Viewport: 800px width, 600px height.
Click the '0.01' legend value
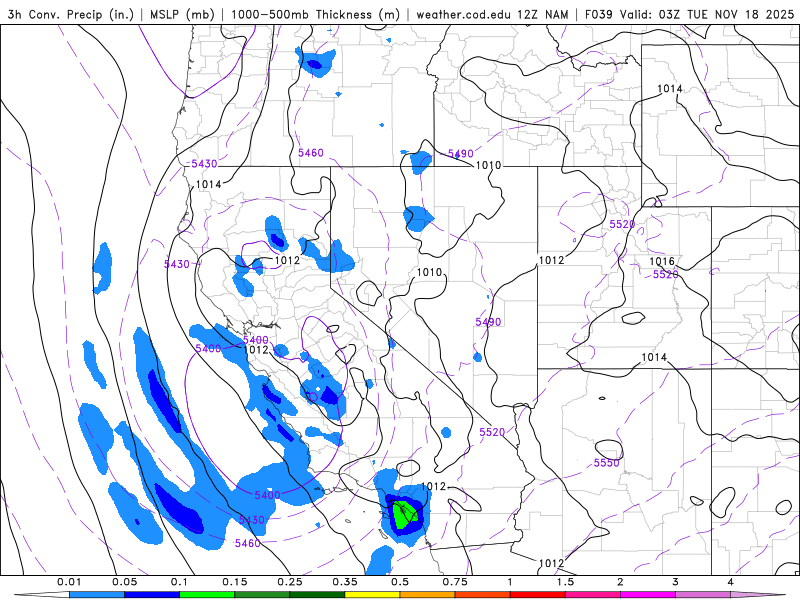pyautogui.click(x=69, y=582)
